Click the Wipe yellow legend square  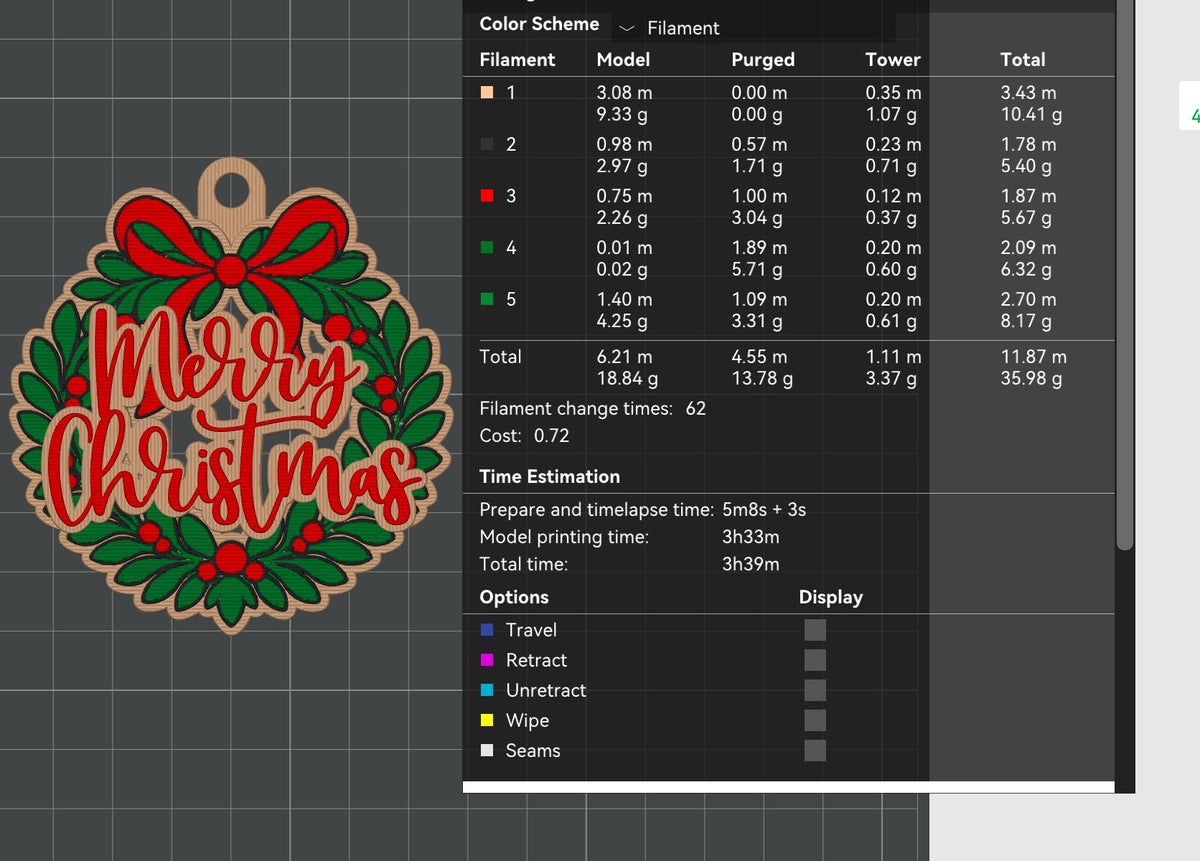click(x=487, y=720)
